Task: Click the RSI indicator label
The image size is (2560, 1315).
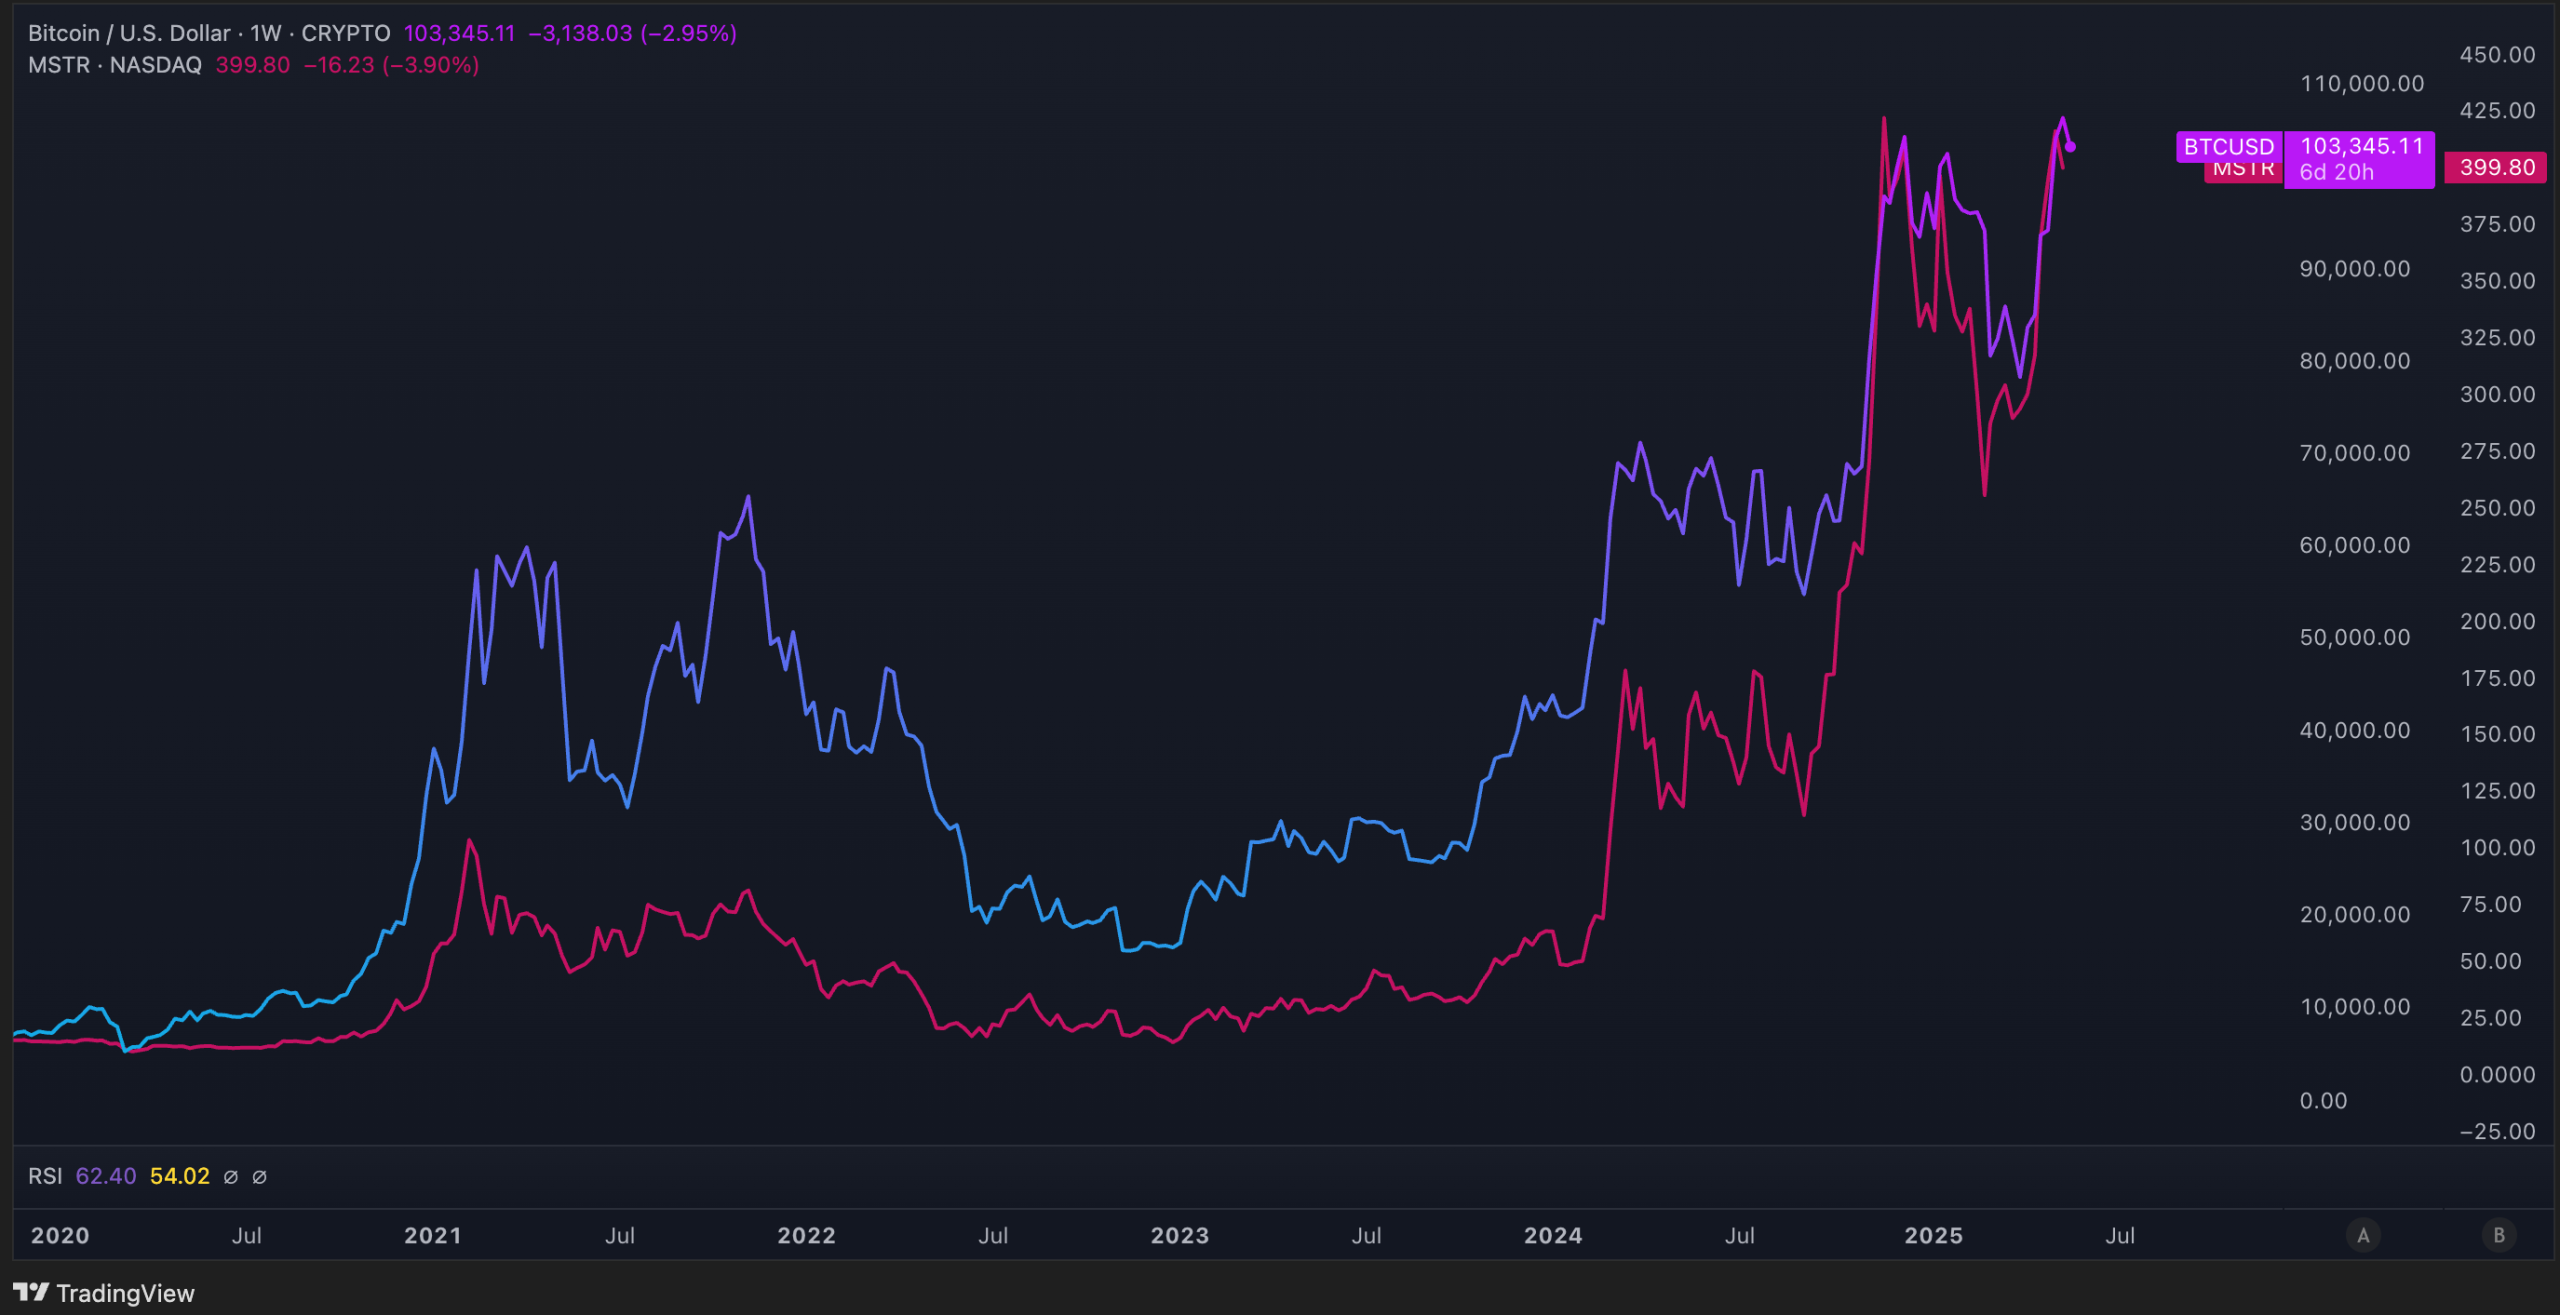Action: [45, 1176]
